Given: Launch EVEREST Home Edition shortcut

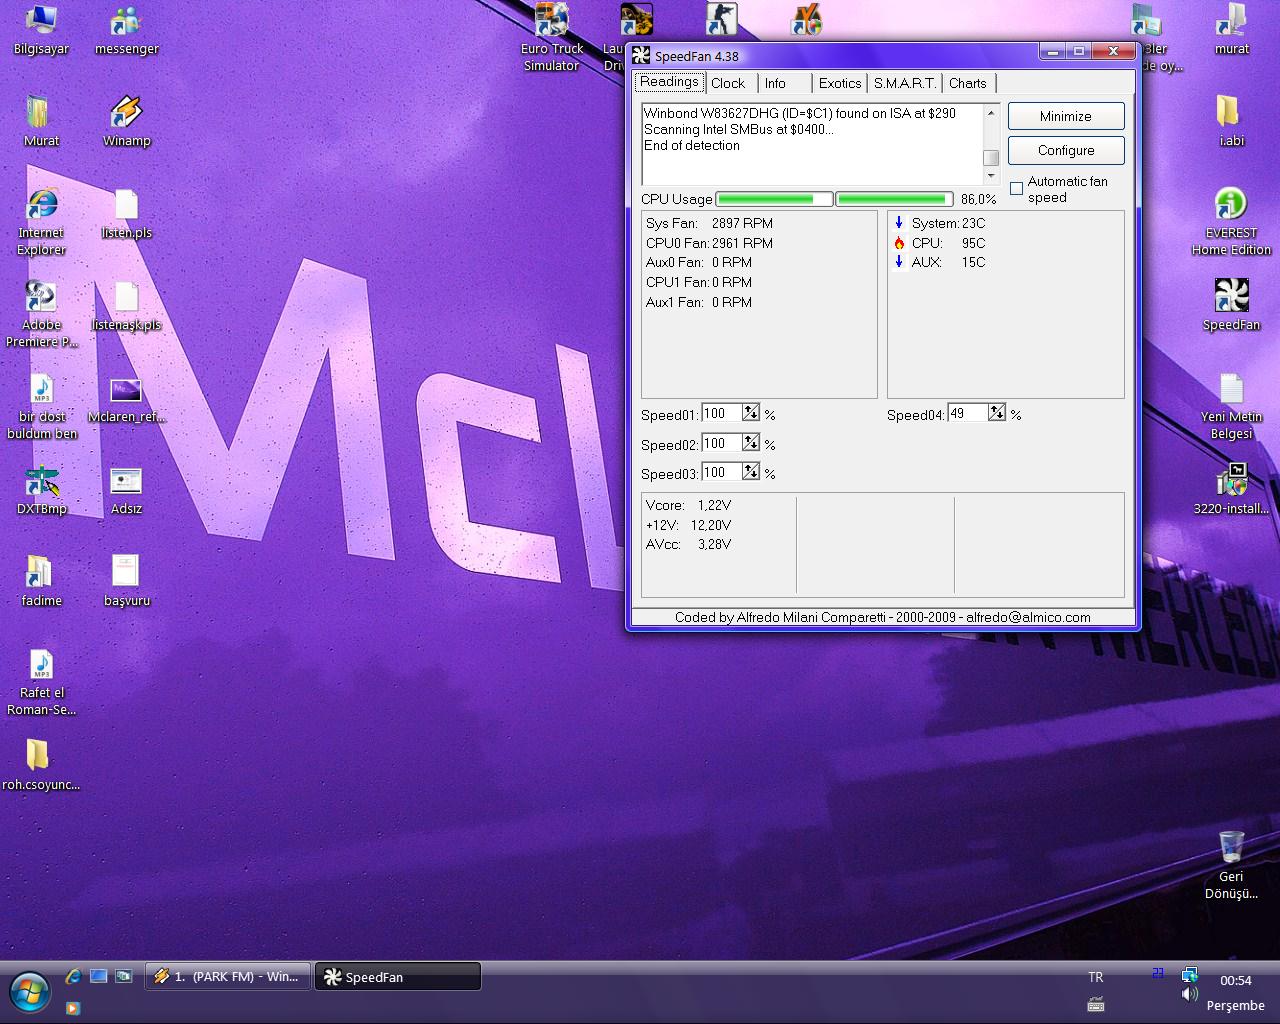Looking at the screenshot, I should [1231, 221].
